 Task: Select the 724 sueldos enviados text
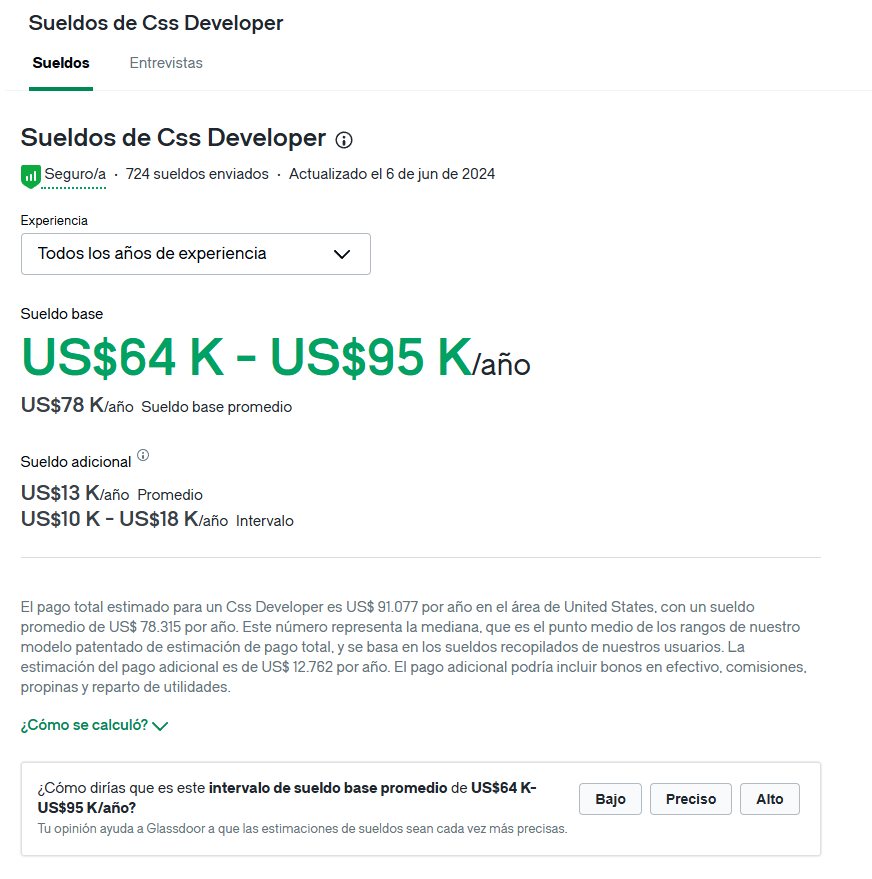point(197,174)
